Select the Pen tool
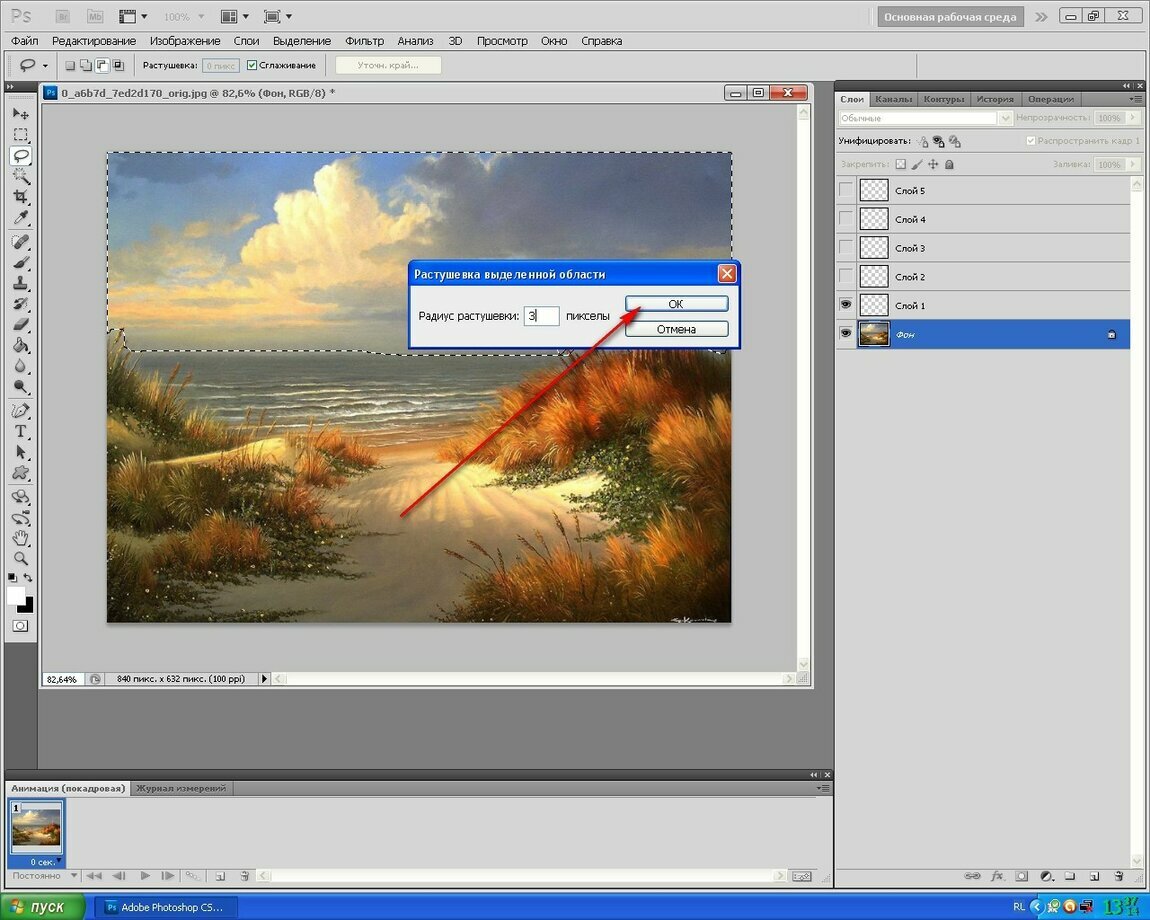Image resolution: width=1150 pixels, height=920 pixels. [x=21, y=411]
